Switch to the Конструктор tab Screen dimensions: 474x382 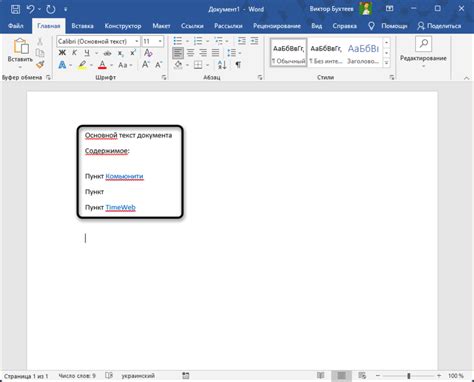coord(123,26)
